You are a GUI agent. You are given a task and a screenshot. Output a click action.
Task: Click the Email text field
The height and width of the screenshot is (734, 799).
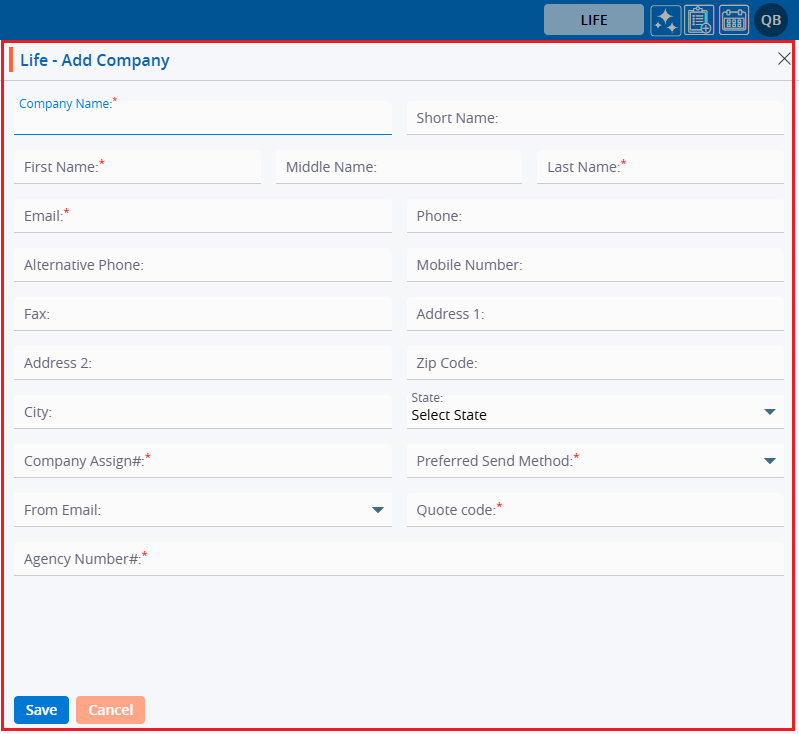pyautogui.click(x=202, y=216)
